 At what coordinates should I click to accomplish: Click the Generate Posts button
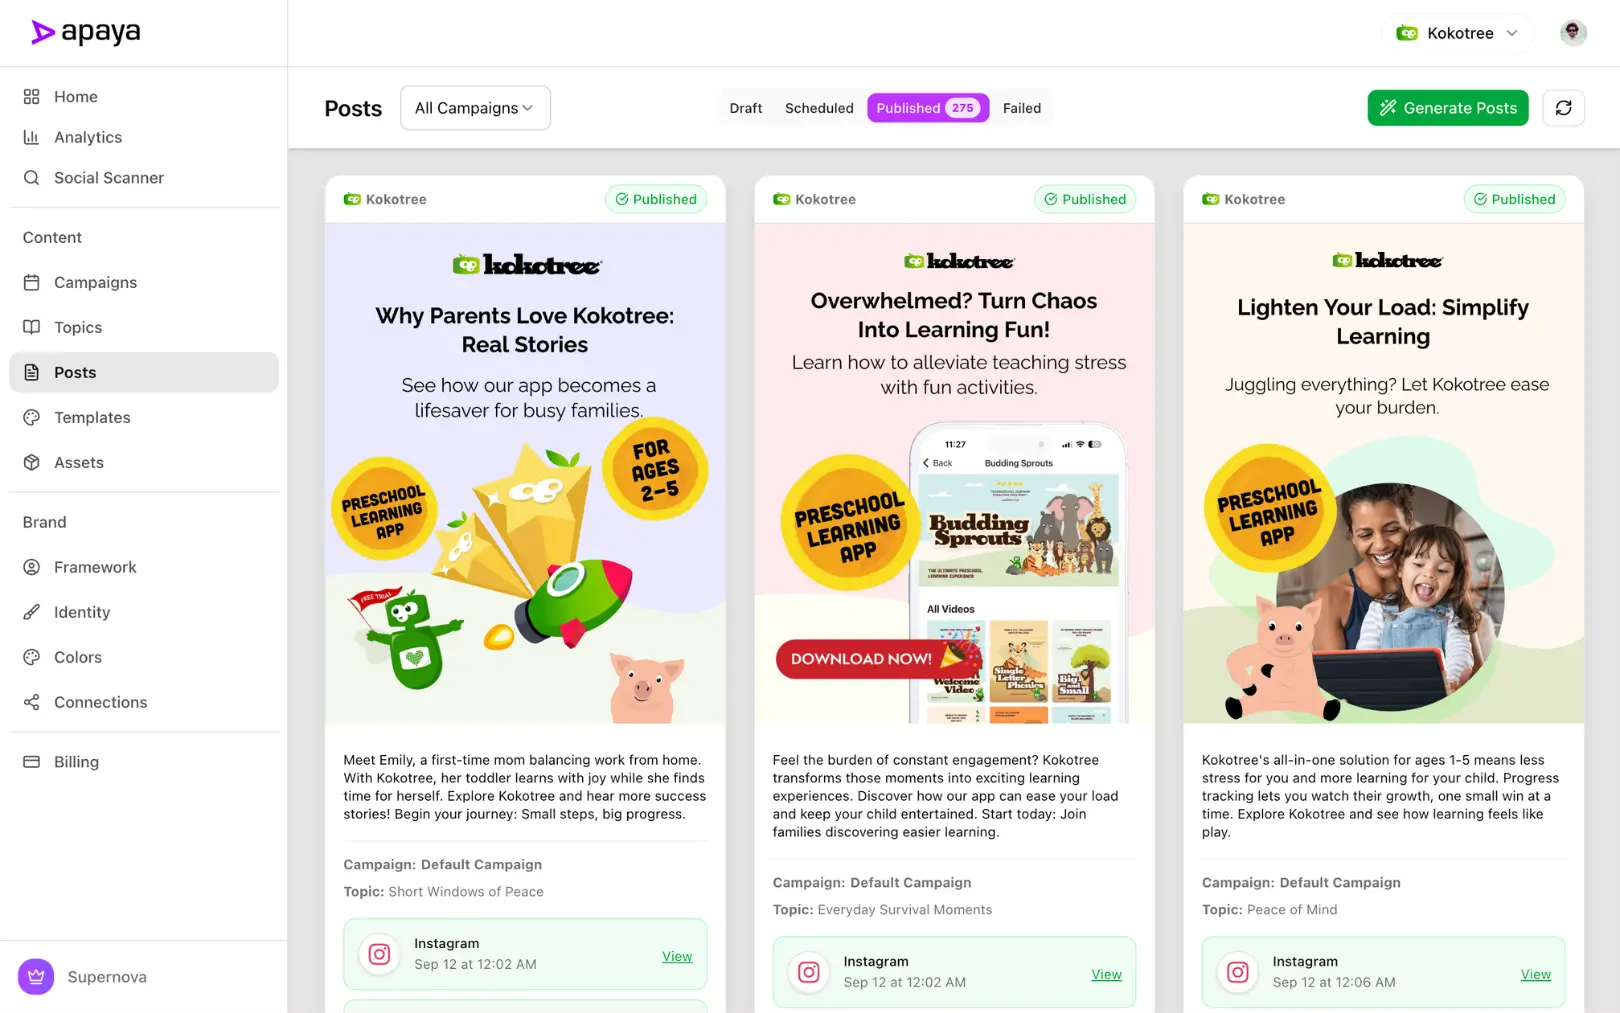1447,108
